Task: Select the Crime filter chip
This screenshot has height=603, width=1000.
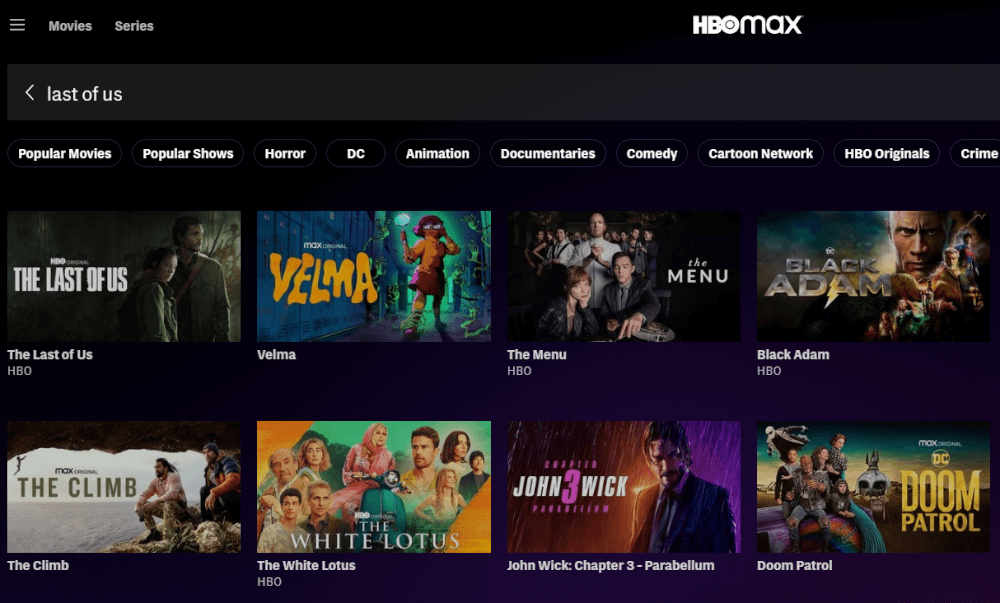Action: pos(976,154)
